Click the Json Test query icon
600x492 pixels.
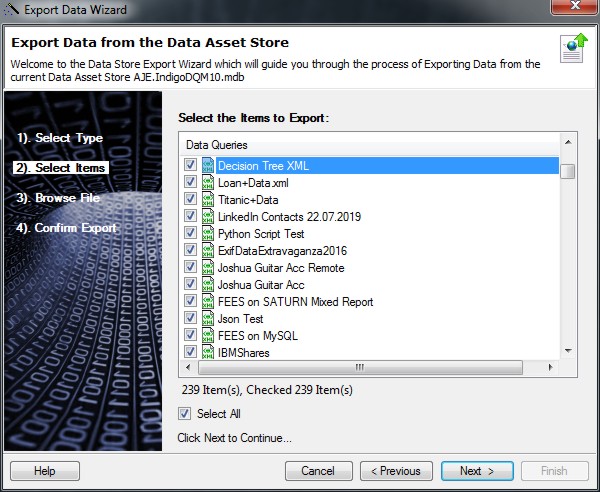click(x=208, y=318)
